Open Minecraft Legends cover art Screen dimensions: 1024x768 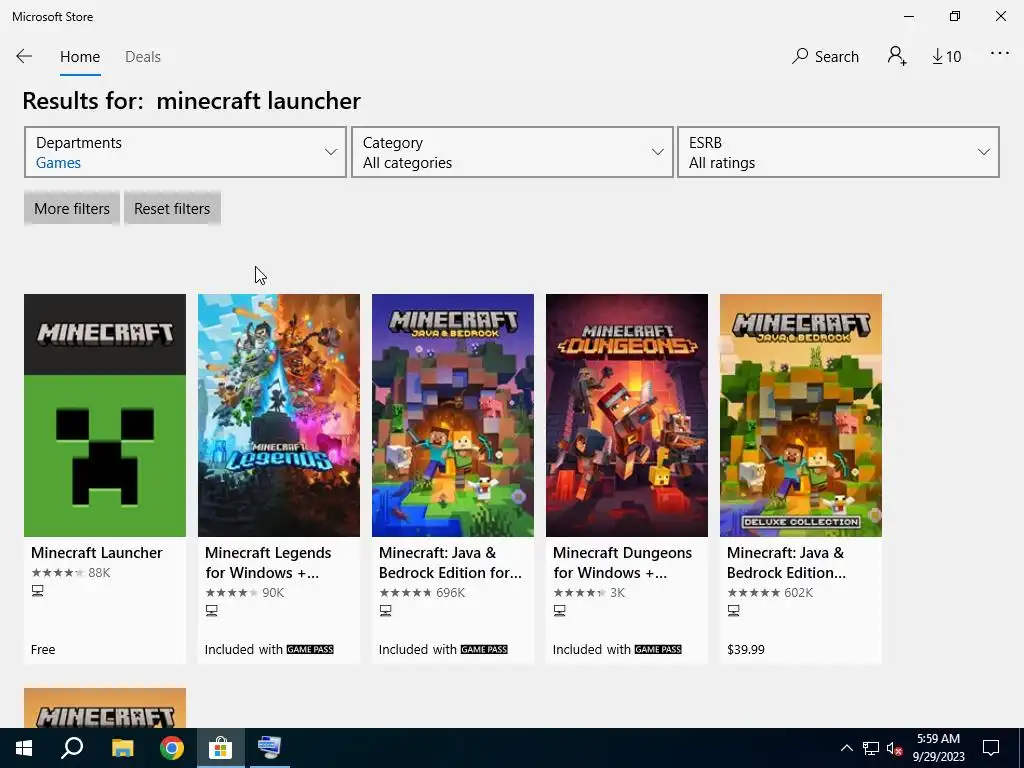pos(279,415)
